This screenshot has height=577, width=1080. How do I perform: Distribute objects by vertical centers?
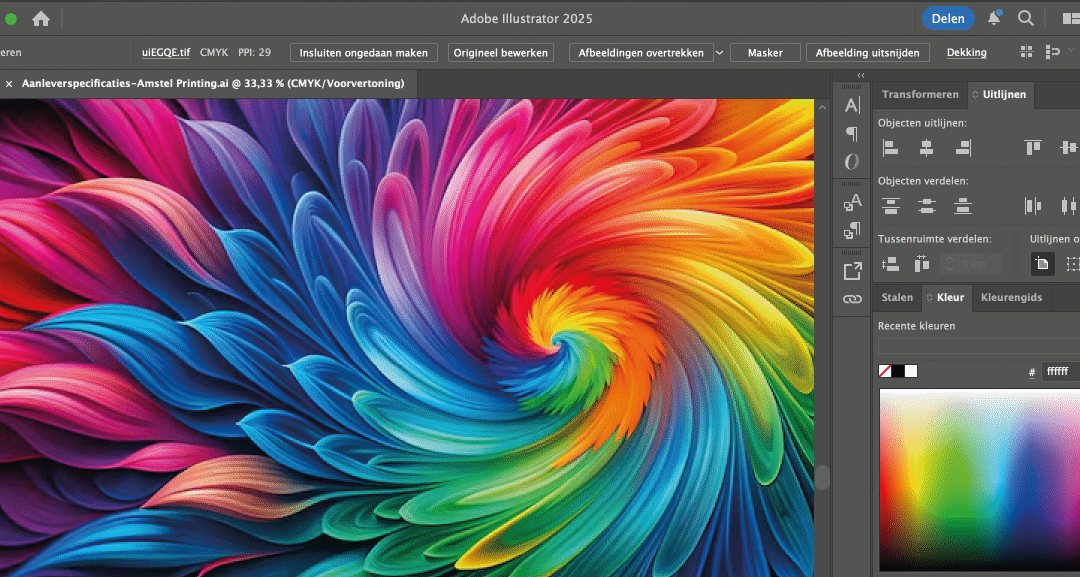pyautogui.click(x=926, y=205)
